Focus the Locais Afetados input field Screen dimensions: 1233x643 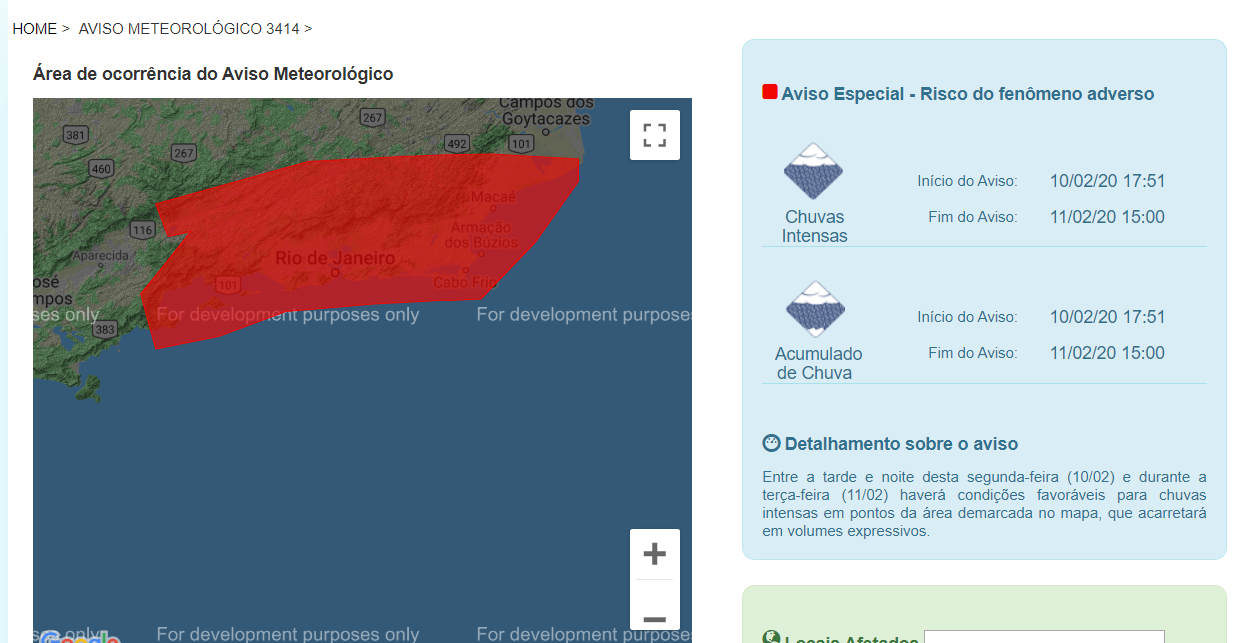click(1043, 637)
